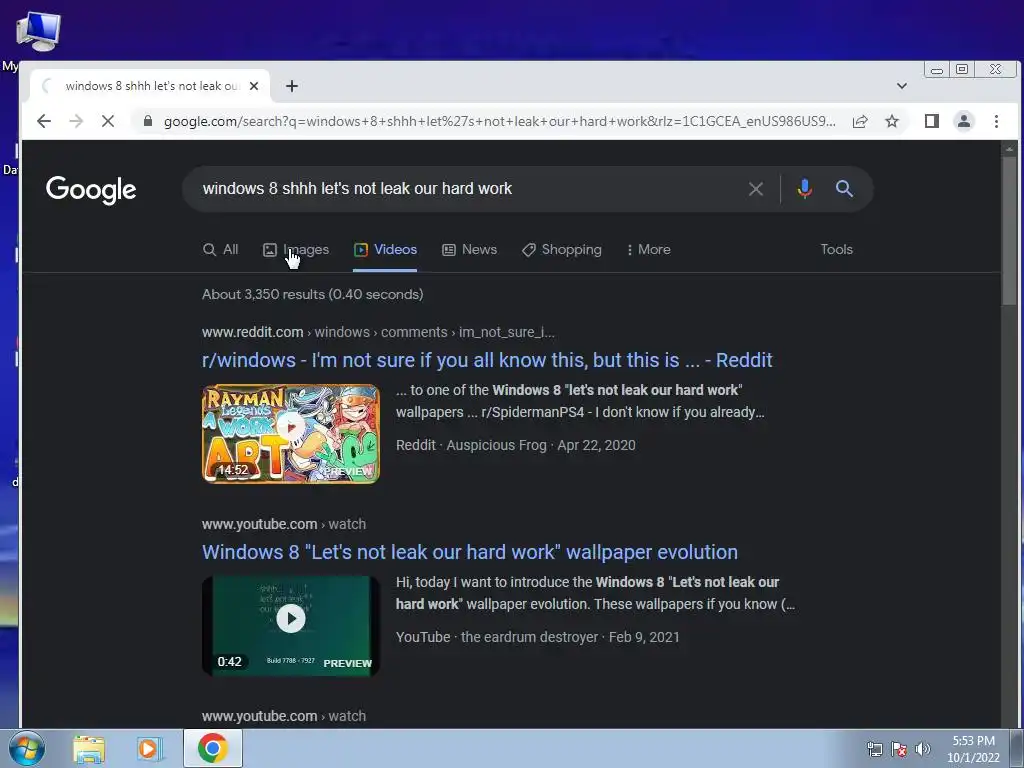Switch to the News tab
Image resolution: width=1024 pixels, height=768 pixels.
coord(470,249)
